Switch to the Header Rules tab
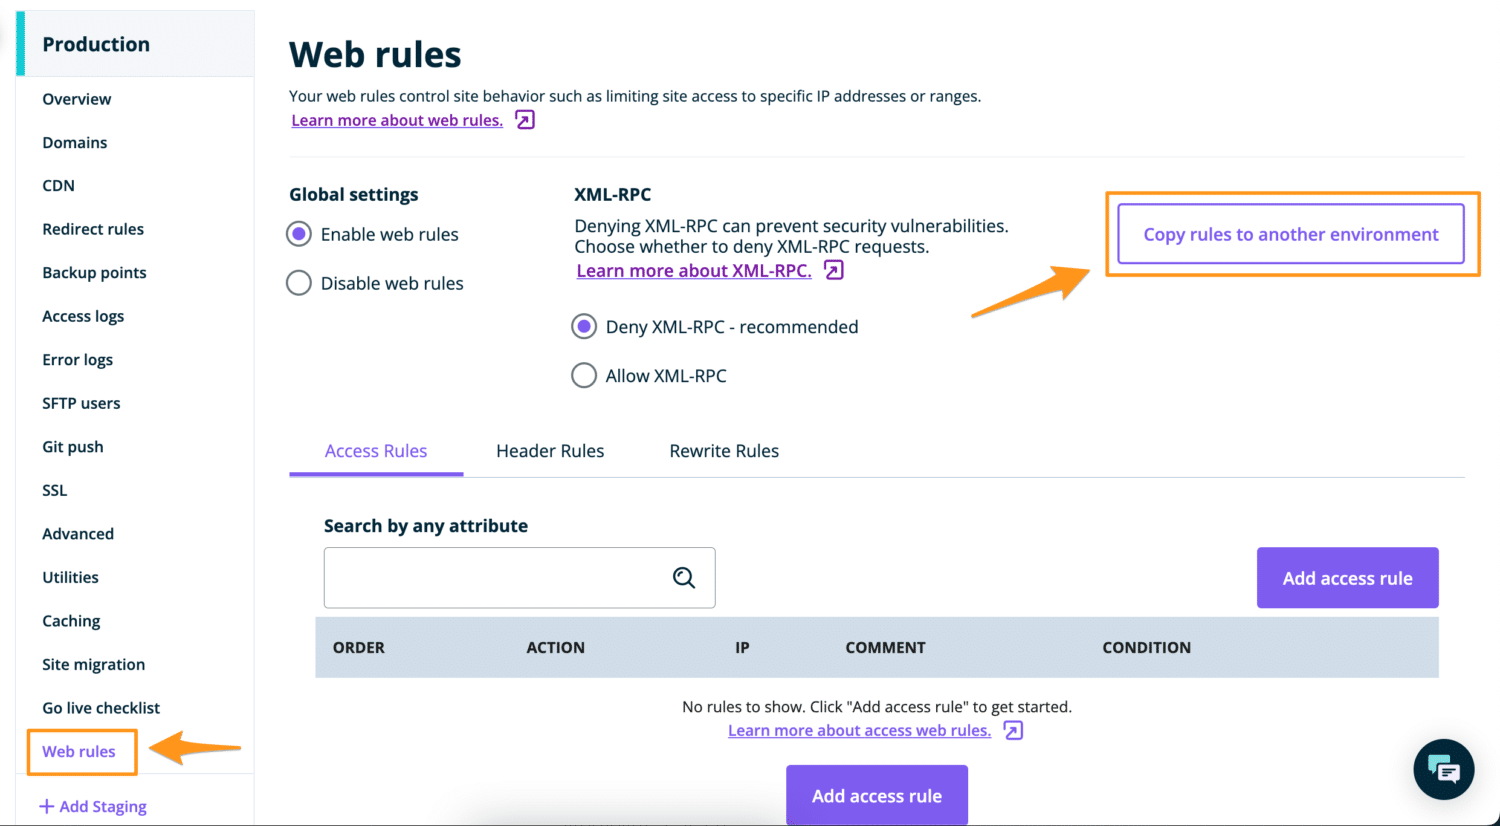This screenshot has width=1500, height=826. point(549,450)
